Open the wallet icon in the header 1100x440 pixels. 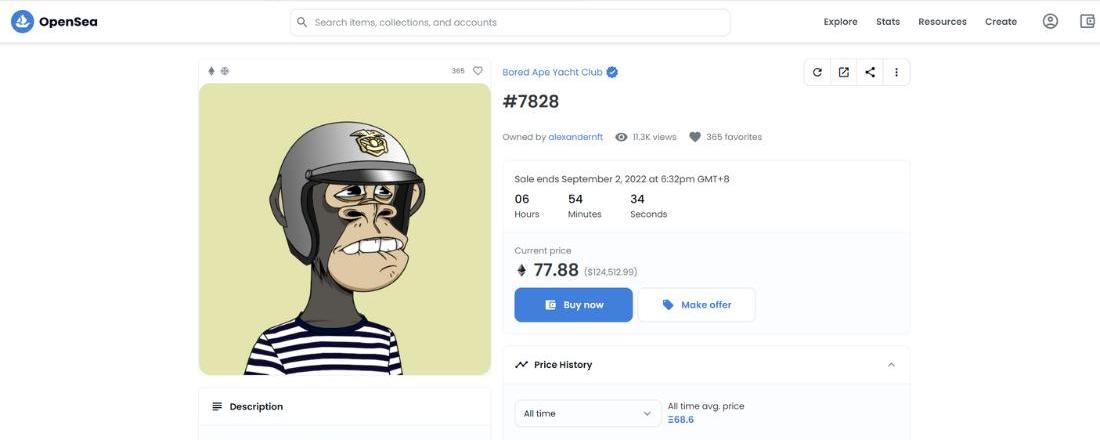click(x=1087, y=22)
